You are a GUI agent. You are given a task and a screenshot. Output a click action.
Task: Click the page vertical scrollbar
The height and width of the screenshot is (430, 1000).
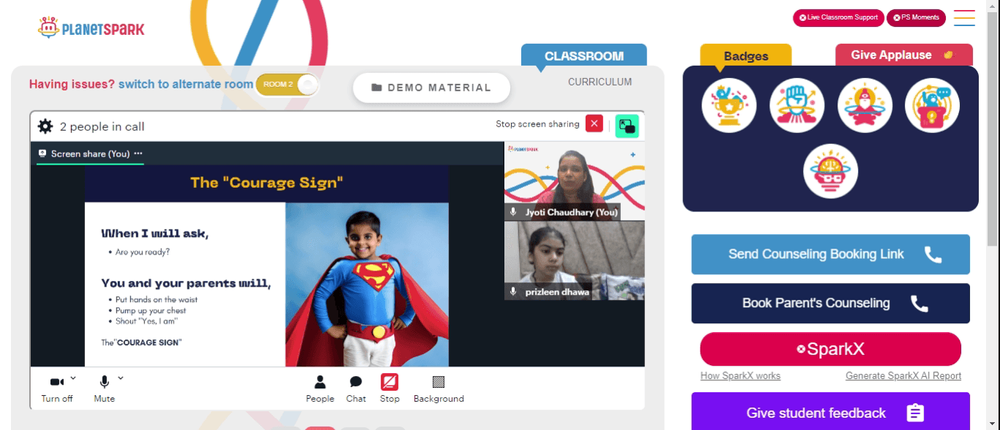(992, 128)
